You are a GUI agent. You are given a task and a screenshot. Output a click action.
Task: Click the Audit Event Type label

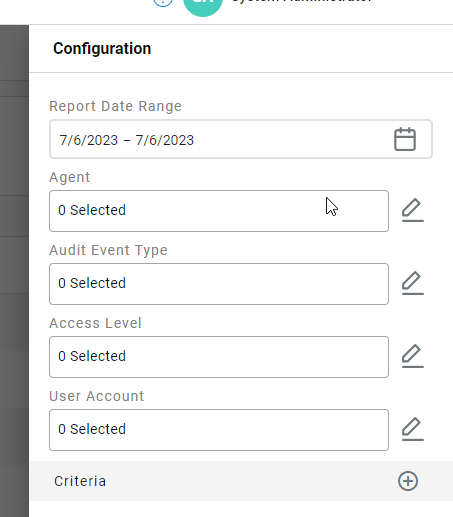(108, 250)
